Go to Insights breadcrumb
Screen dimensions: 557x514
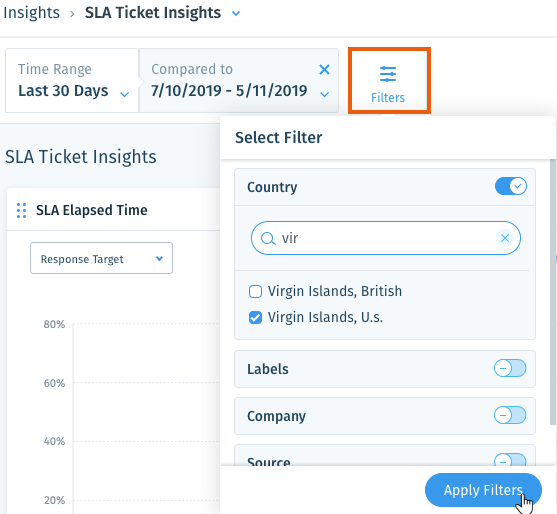point(31,13)
